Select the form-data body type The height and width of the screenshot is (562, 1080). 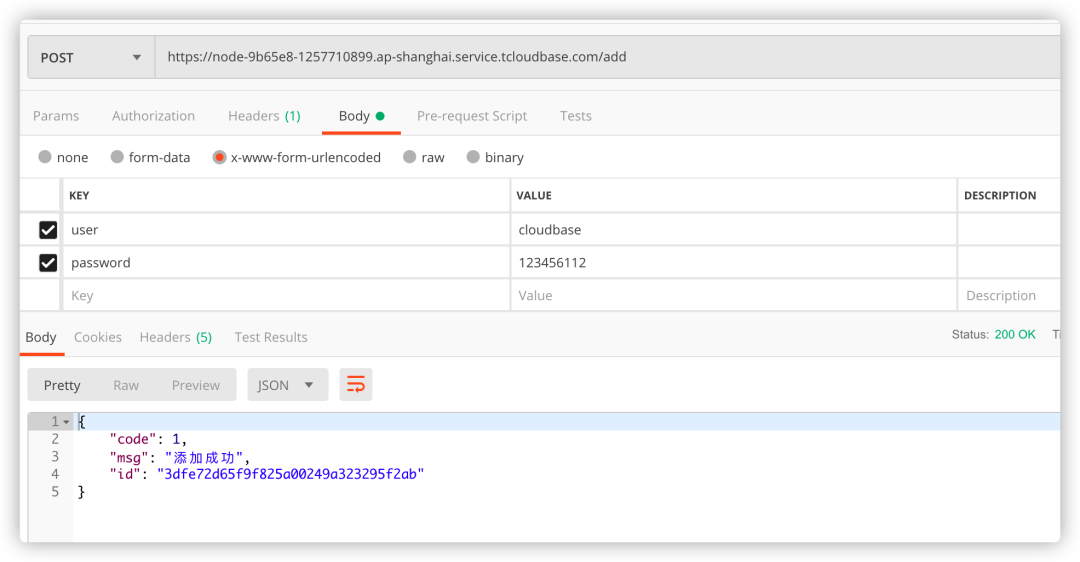(x=150, y=157)
